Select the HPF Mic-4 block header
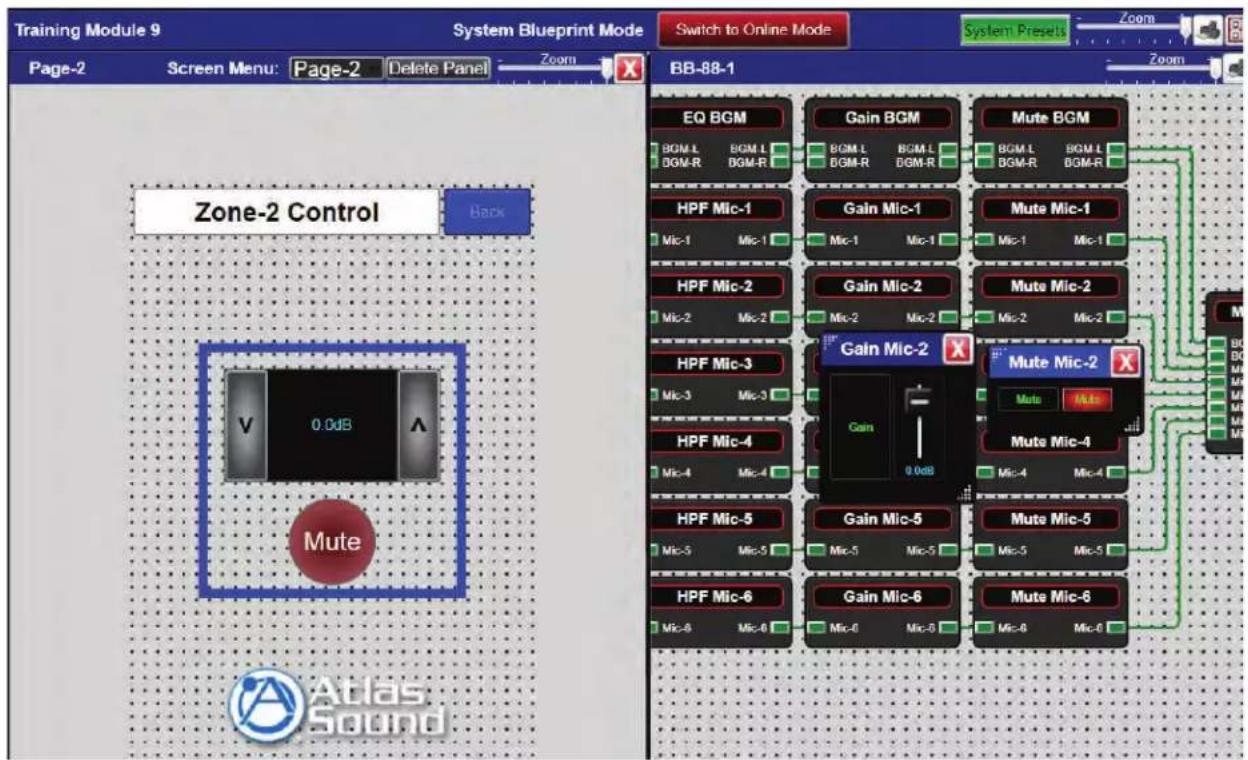Screen dimensions: 1248x760 tap(716, 441)
